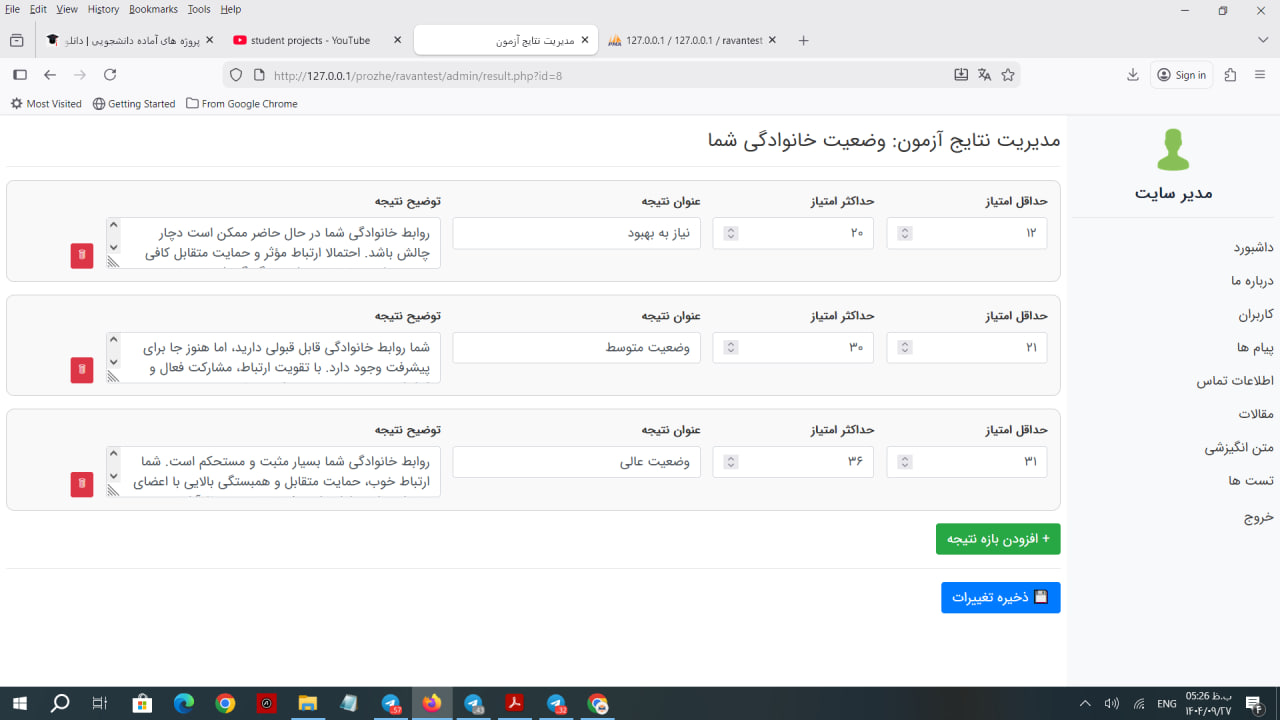
Task: Adjust stepper on maximum score 36 field
Action: click(x=731, y=462)
